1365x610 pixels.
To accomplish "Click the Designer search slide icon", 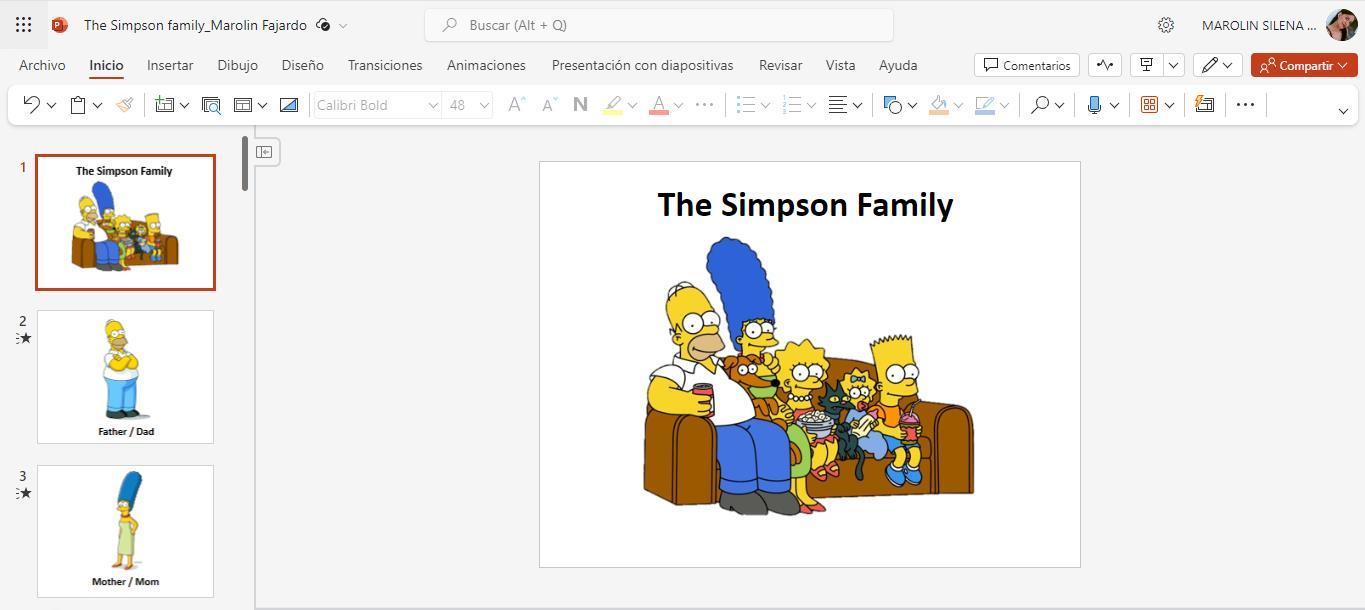I will click(x=211, y=104).
